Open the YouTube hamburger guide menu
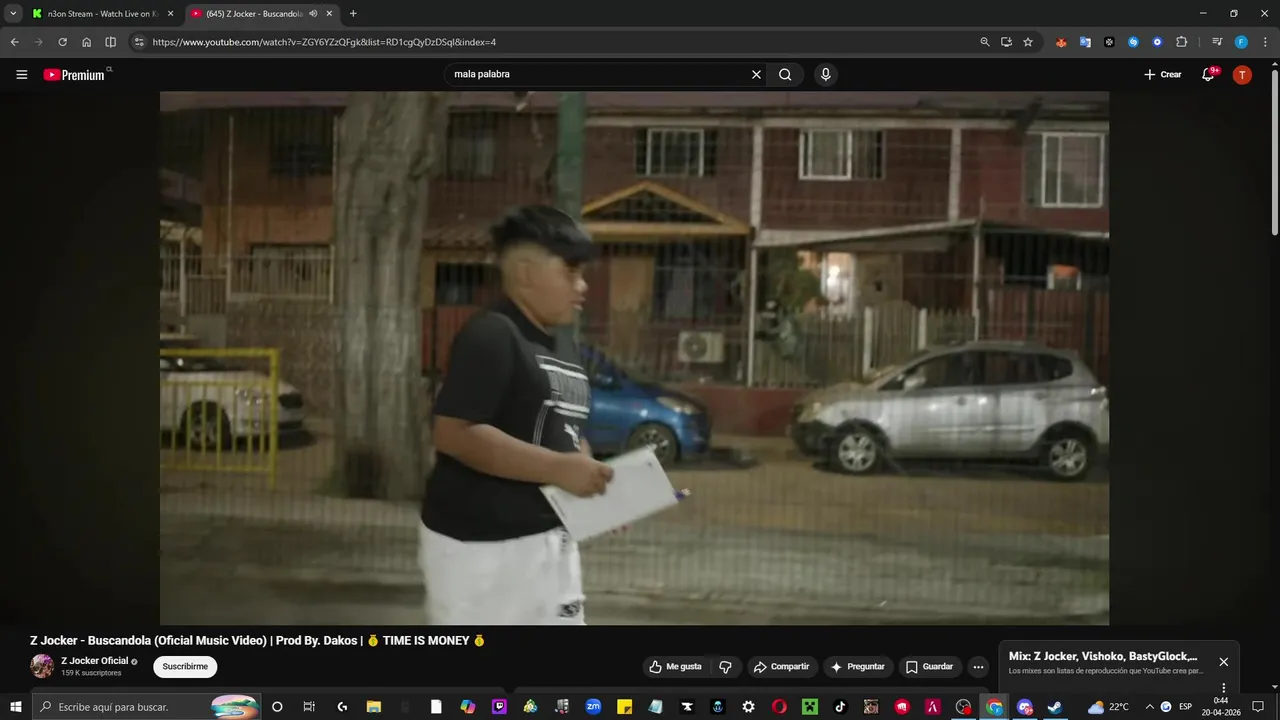 21,75
